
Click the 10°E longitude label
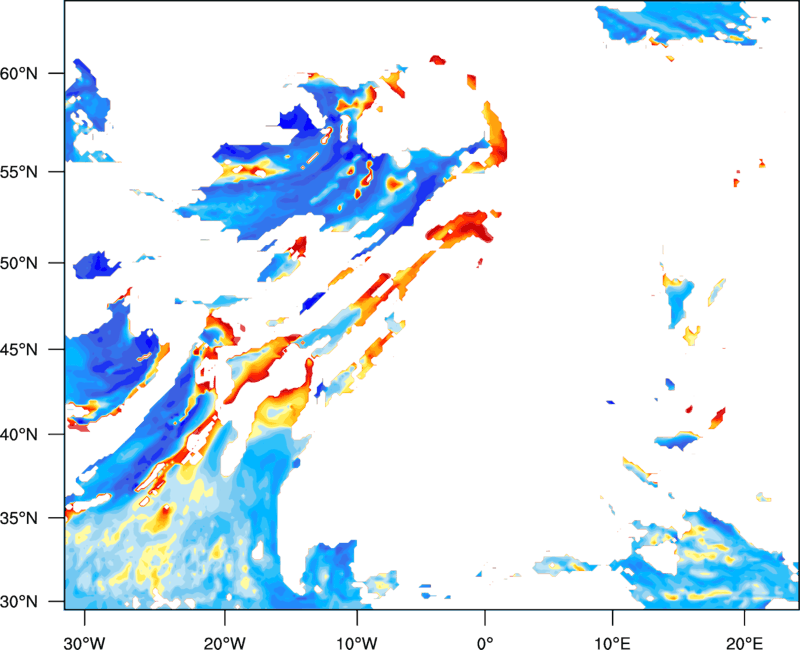(612, 643)
